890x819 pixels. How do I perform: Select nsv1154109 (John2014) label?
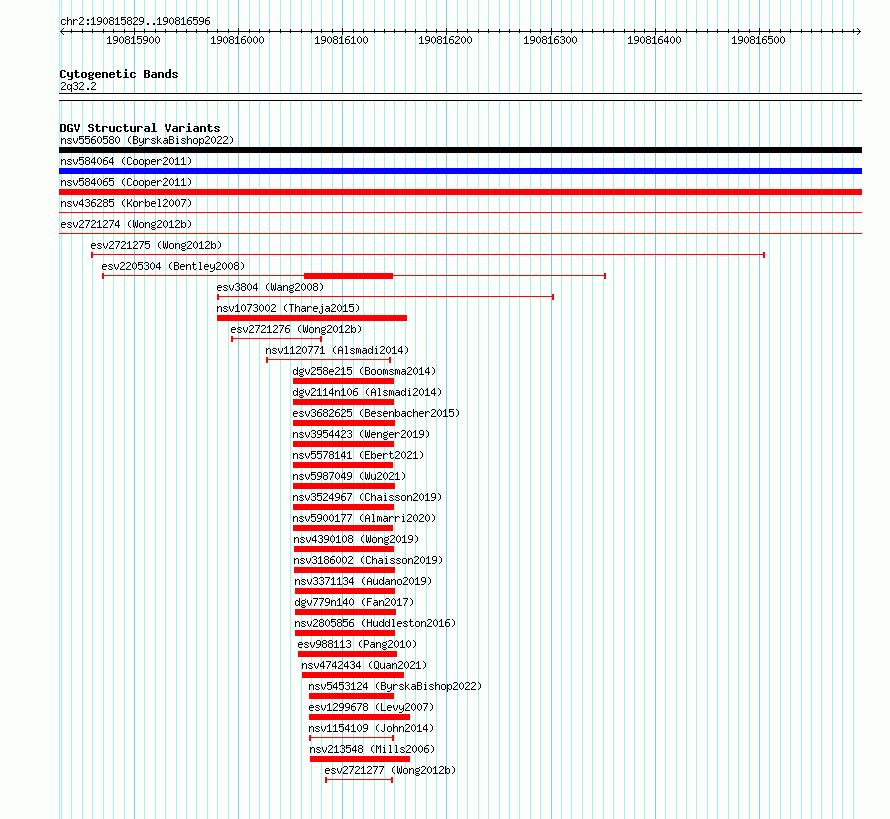[x=371, y=728]
